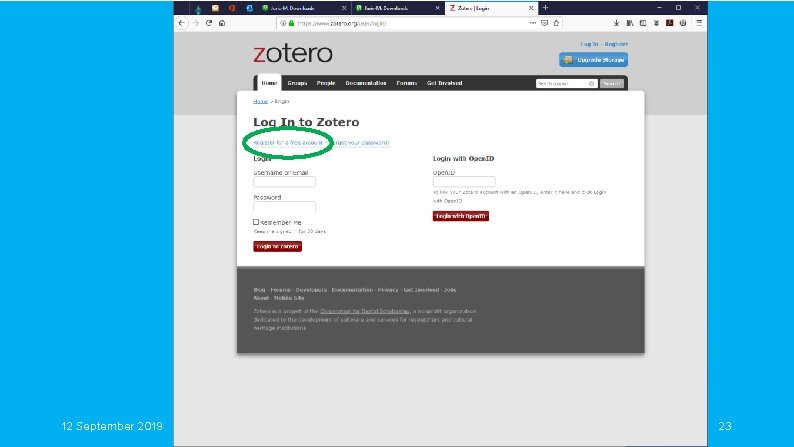Open the Forums footer link

[280, 290]
